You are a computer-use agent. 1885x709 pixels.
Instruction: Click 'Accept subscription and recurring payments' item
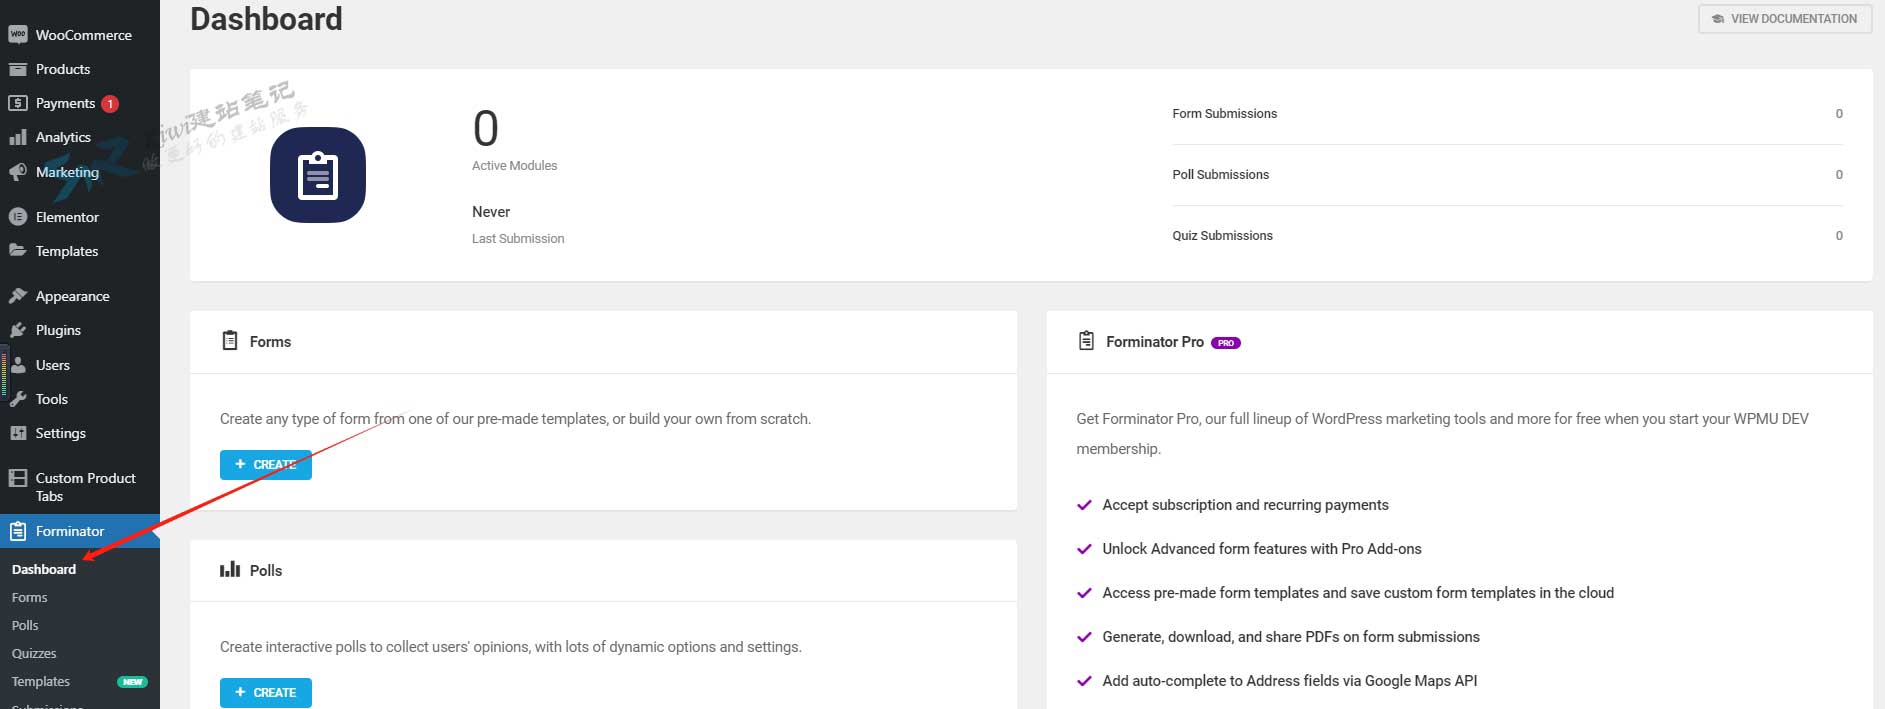click(x=1245, y=505)
